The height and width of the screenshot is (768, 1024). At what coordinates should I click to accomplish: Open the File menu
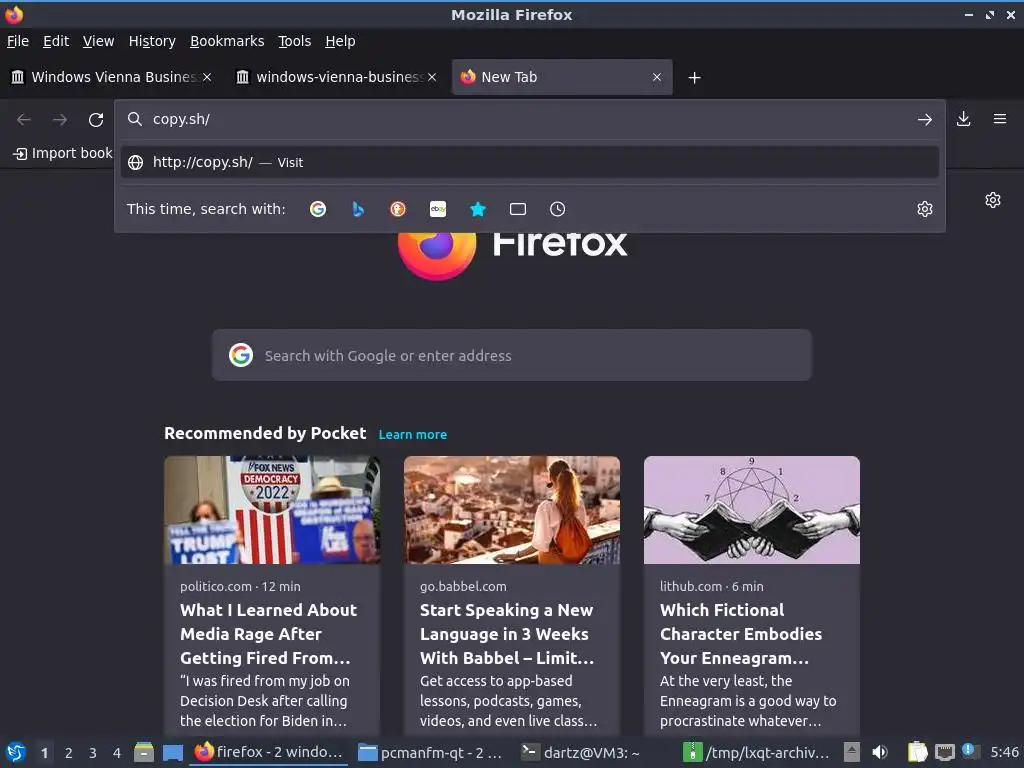18,41
